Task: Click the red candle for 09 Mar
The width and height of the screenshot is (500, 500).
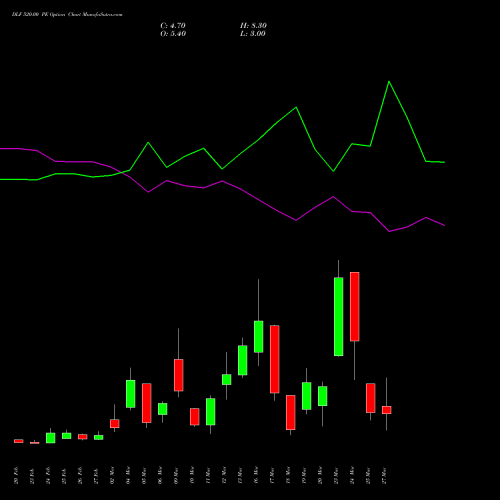Action: click(x=179, y=375)
